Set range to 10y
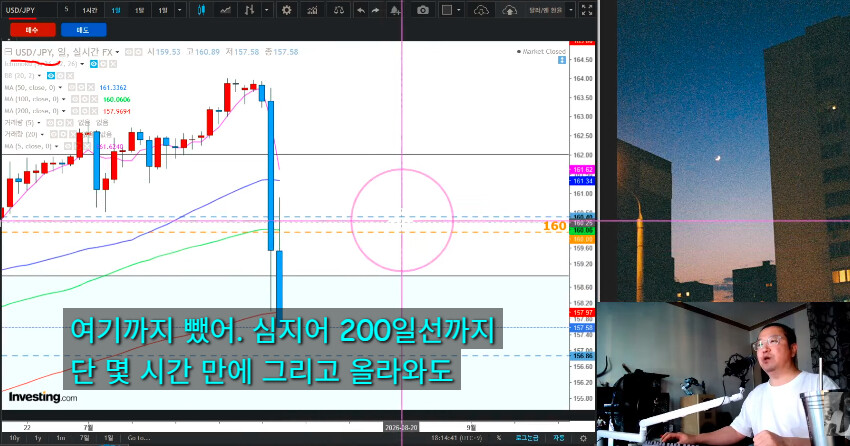 (14, 438)
